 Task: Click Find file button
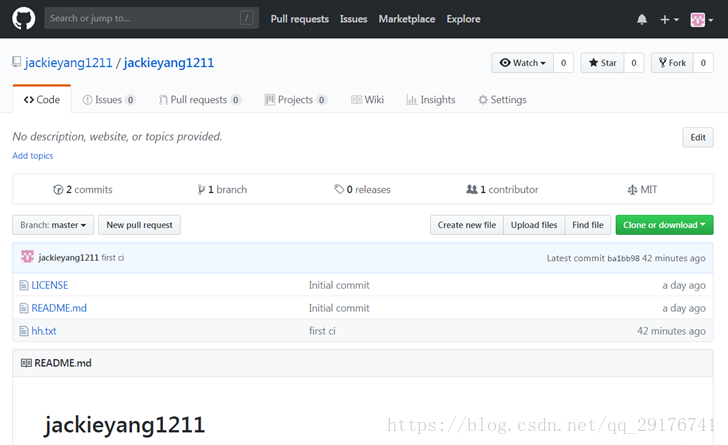pyautogui.click(x=588, y=225)
